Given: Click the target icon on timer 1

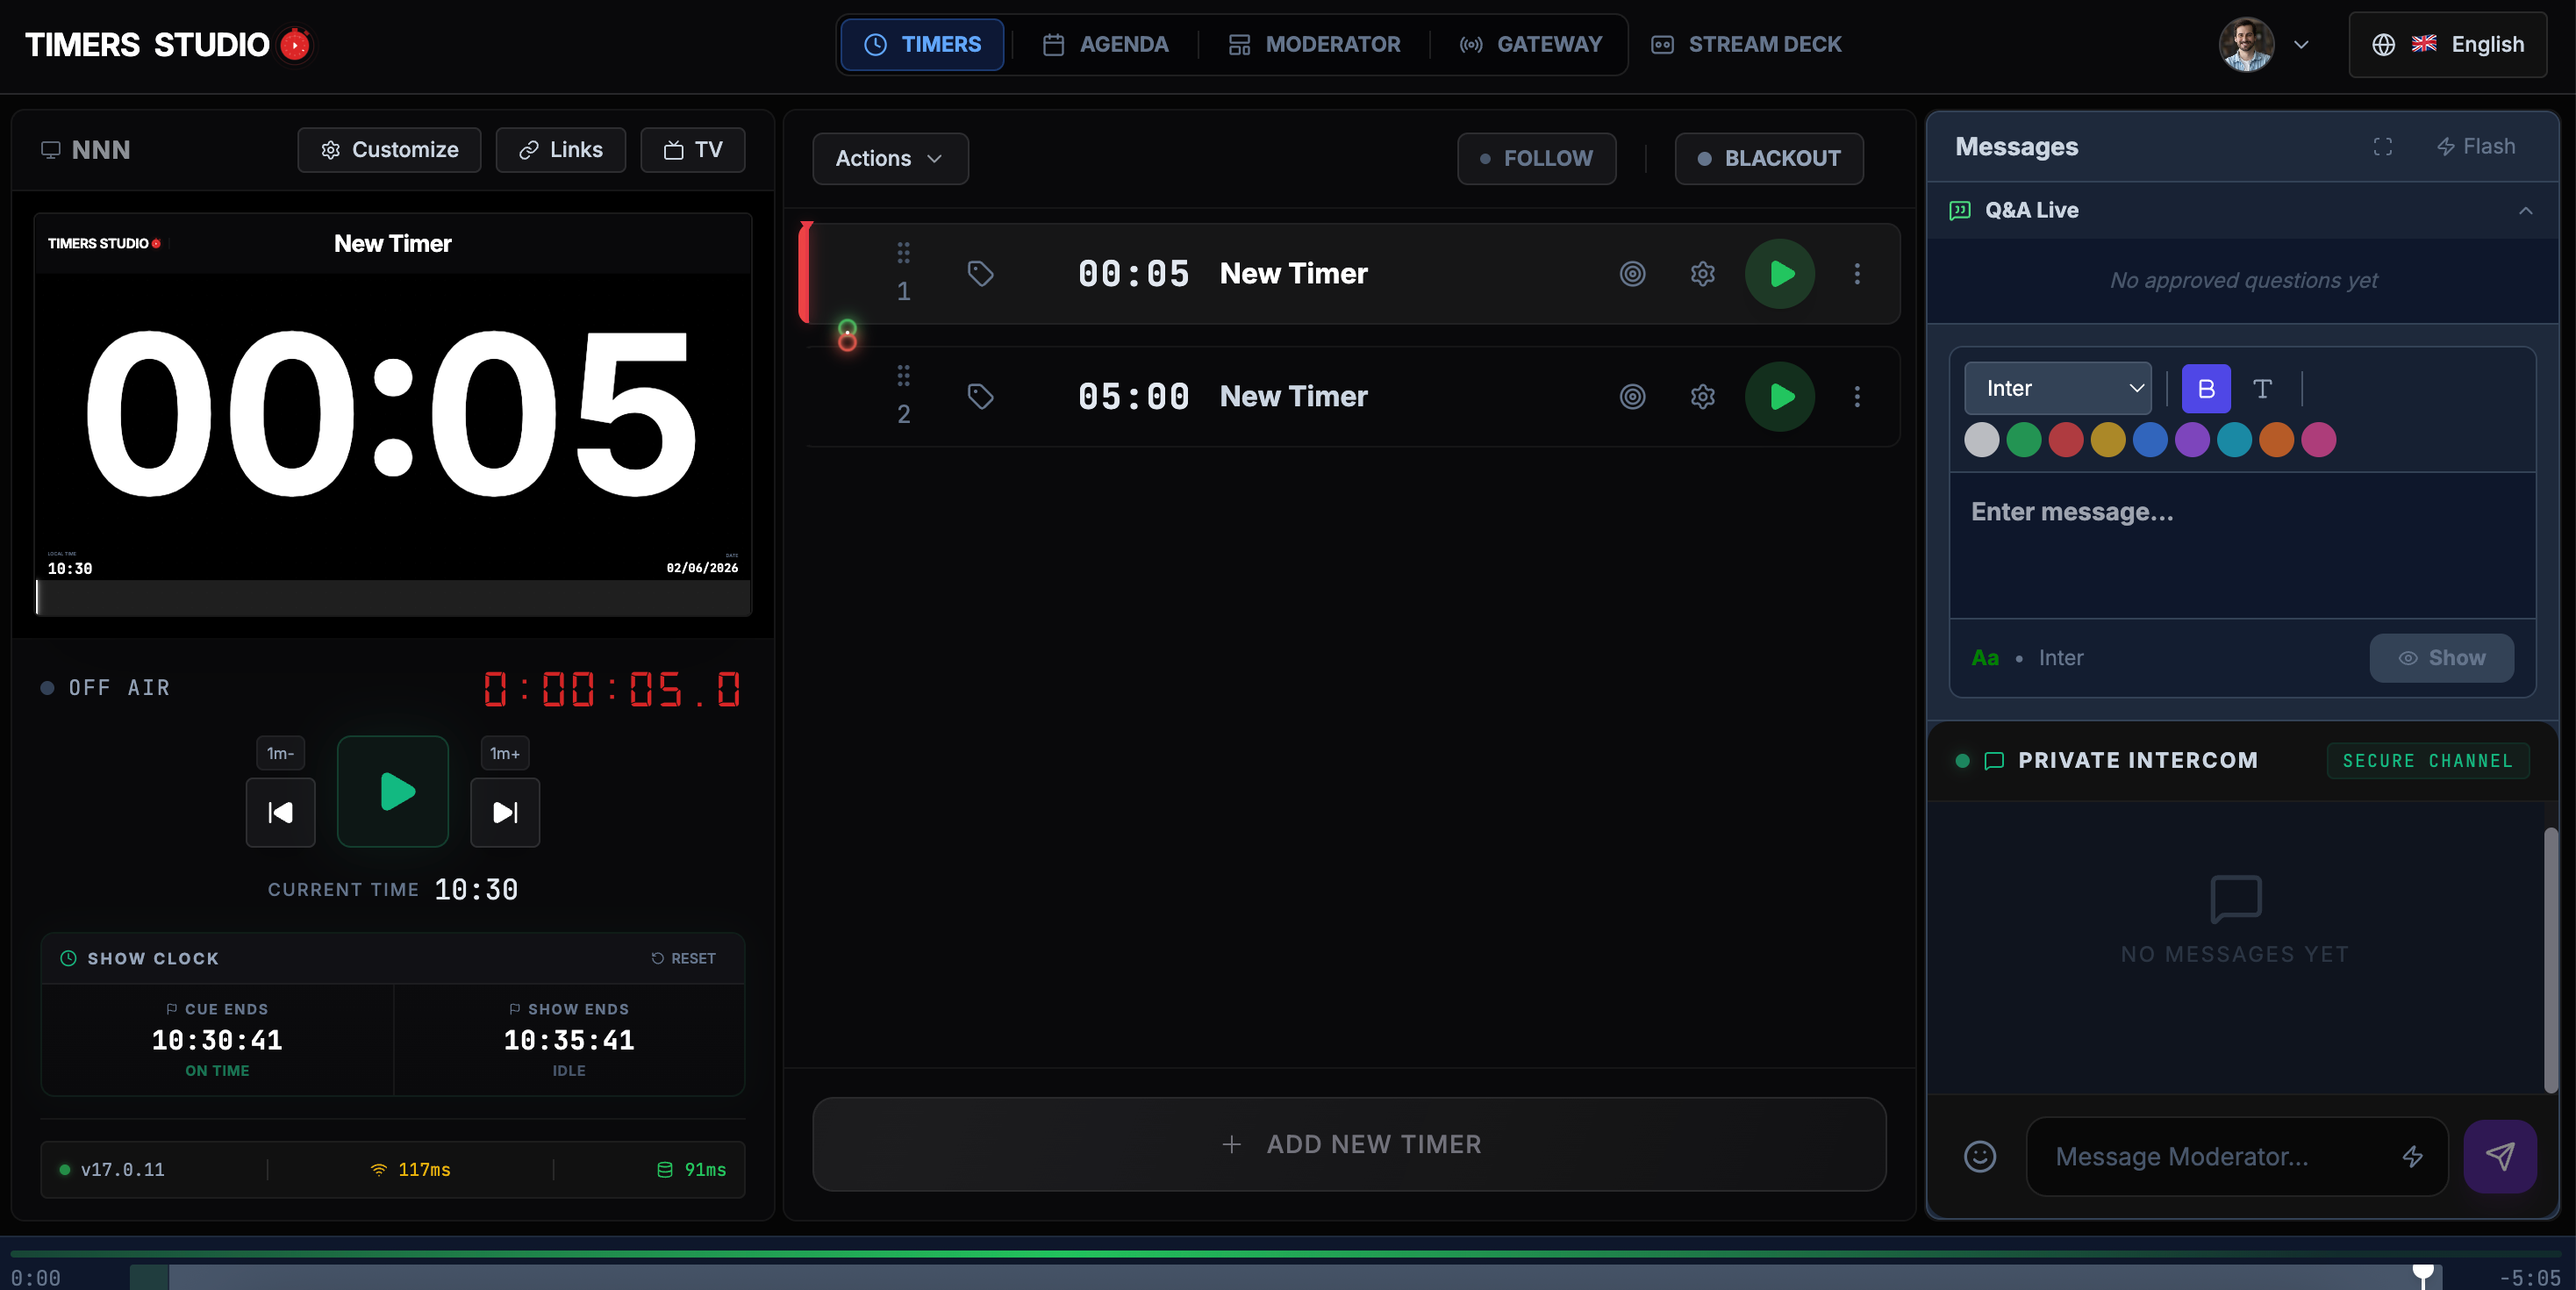Looking at the screenshot, I should click(x=1632, y=273).
